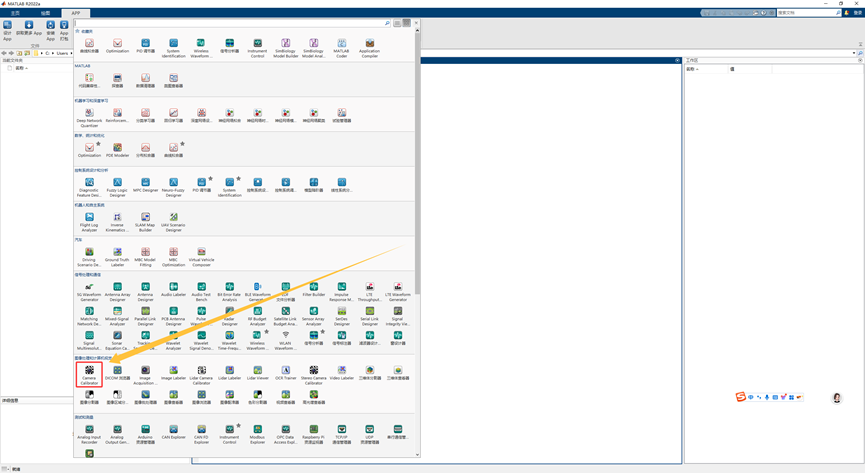Open the Application Compiler app
Image resolution: width=865 pixels, height=473 pixels.
click(370, 47)
